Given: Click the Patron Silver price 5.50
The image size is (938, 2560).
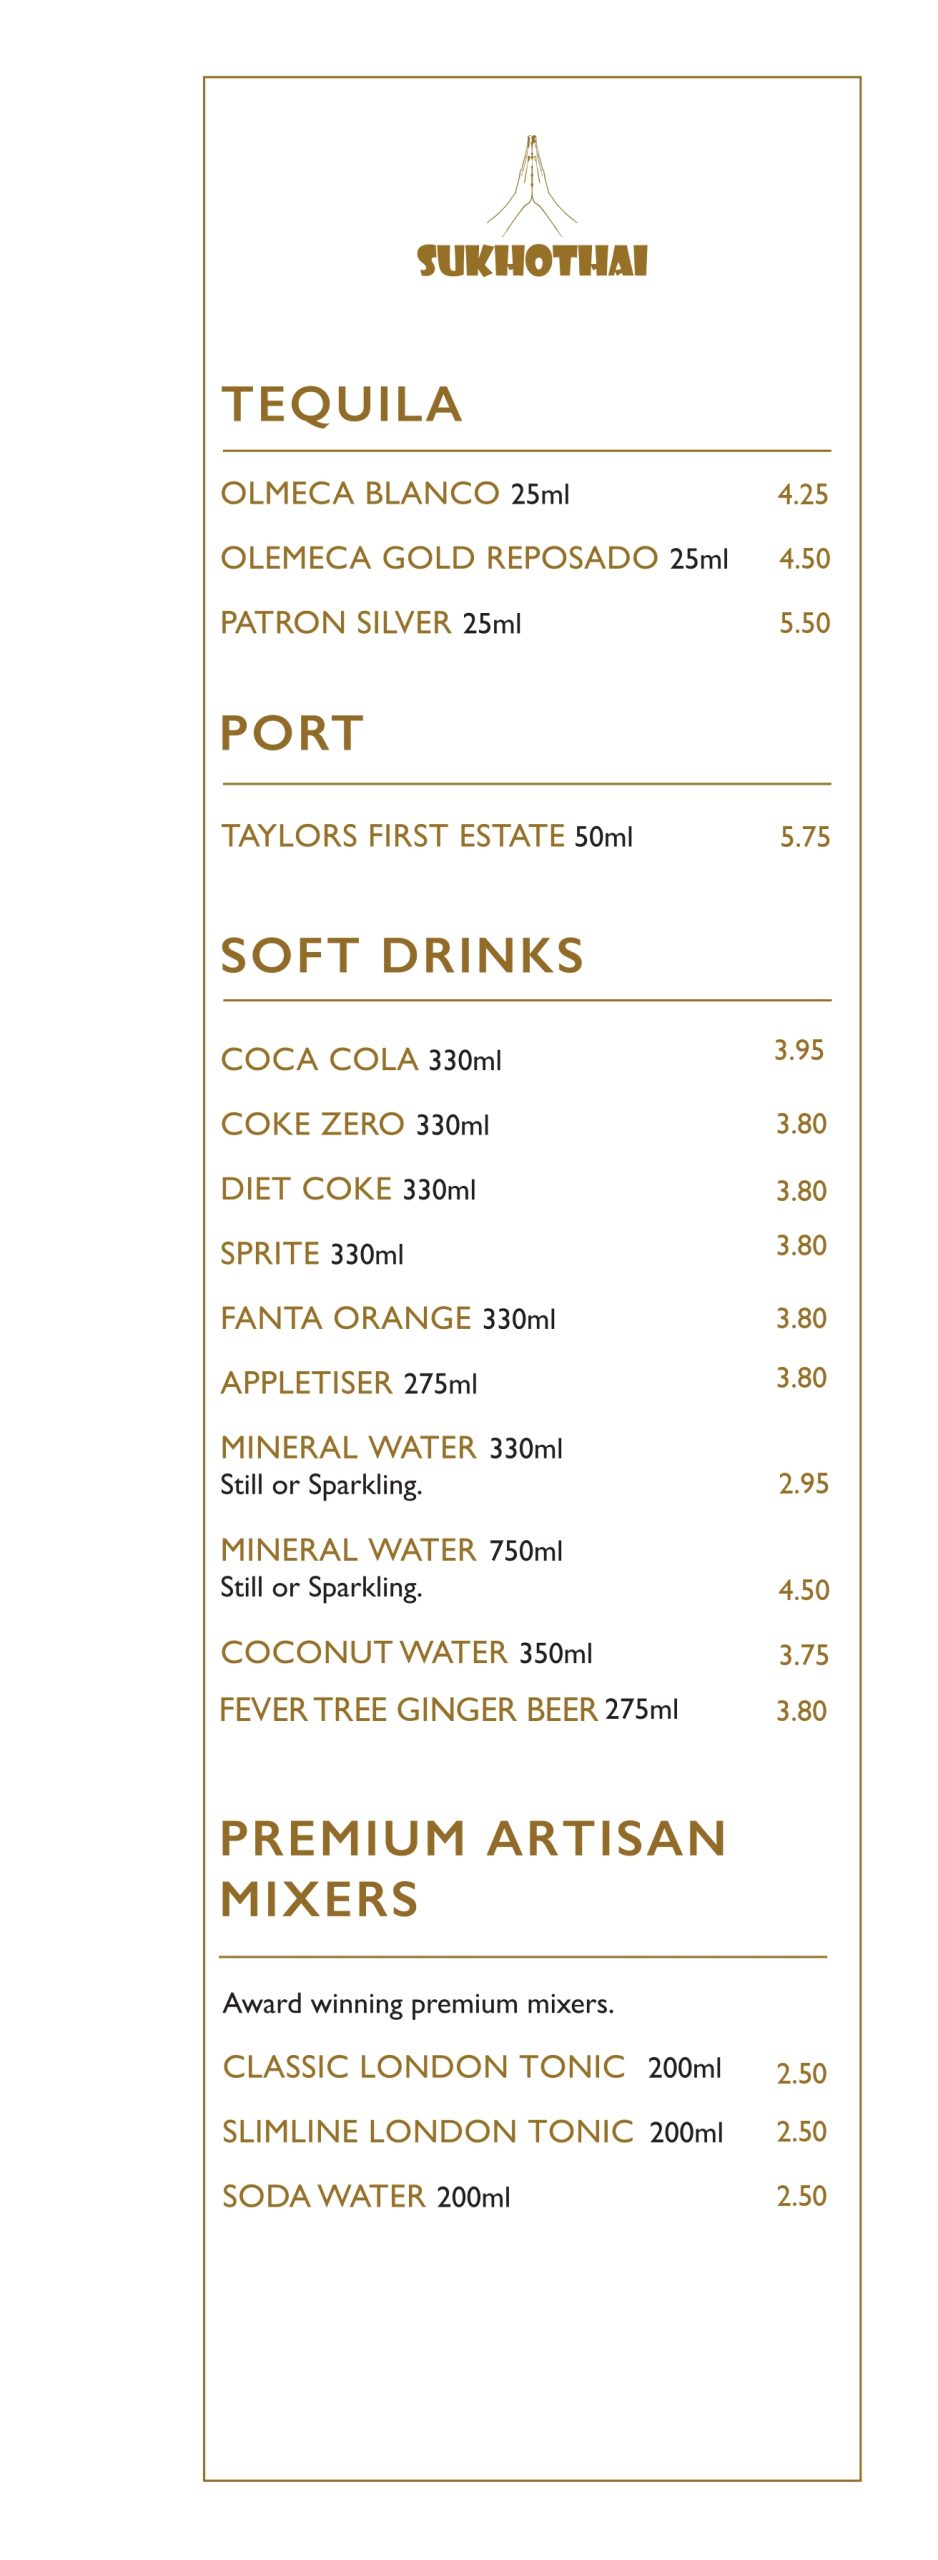Looking at the screenshot, I should [x=804, y=623].
